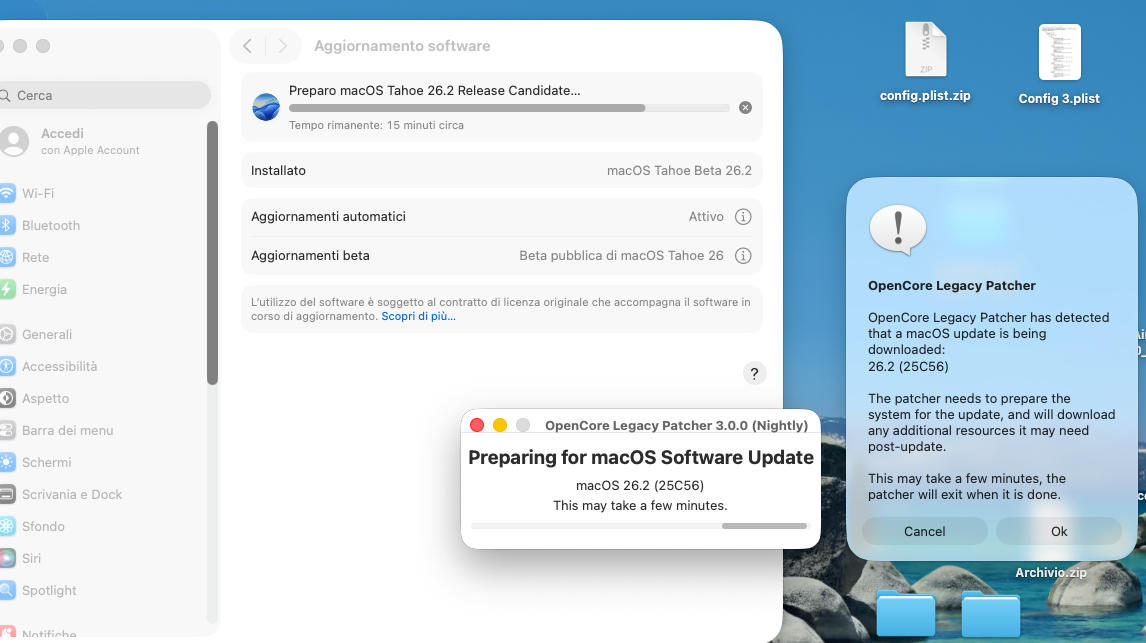This screenshot has height=643, width=1146.
Task: Click the Energia lightning icon
Action: (x=7, y=289)
